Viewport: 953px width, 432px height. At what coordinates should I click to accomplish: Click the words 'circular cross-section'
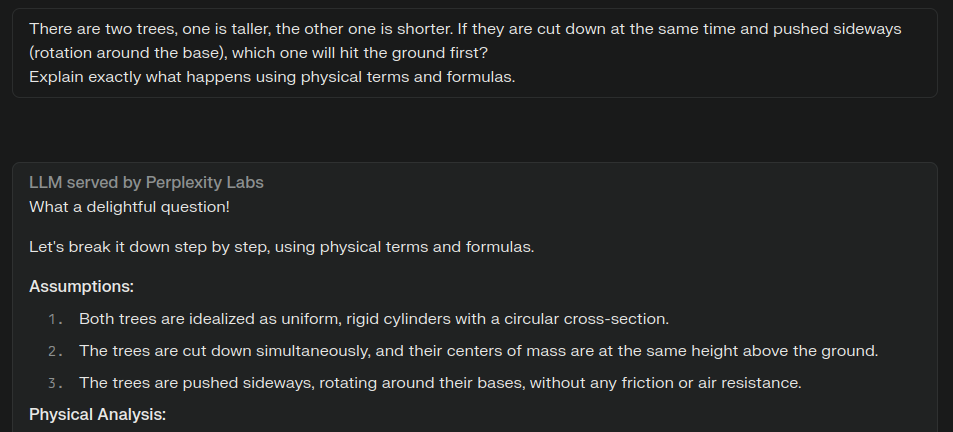[x=614, y=319]
